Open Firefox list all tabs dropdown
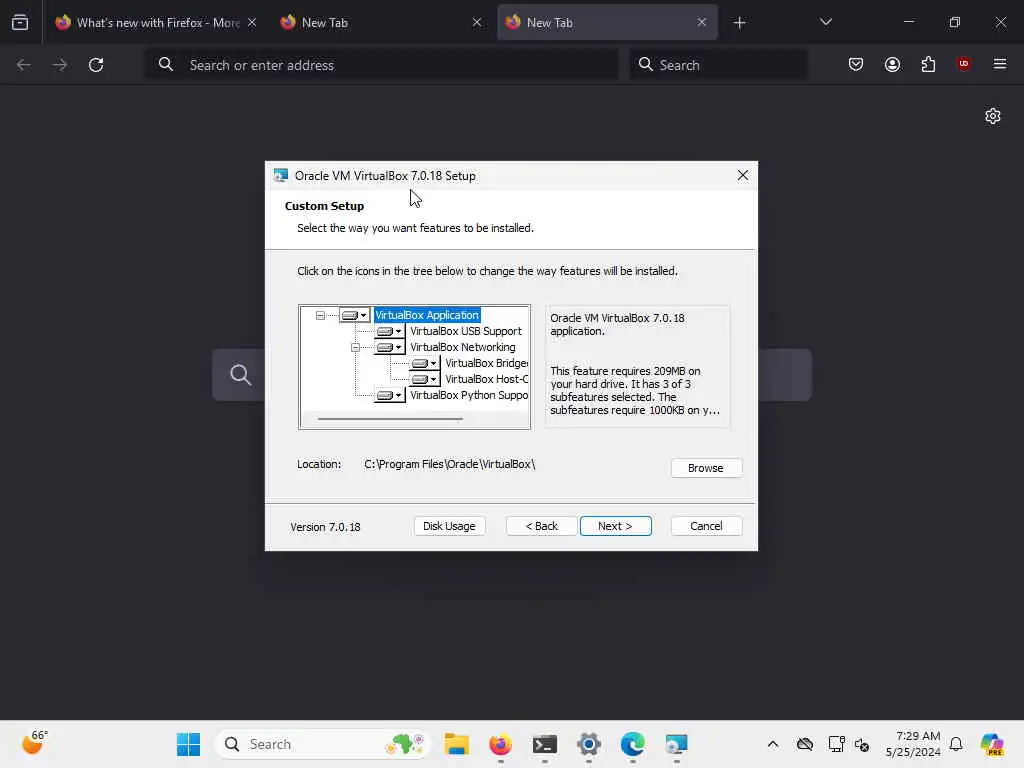Image resolution: width=1024 pixels, height=768 pixels. pos(825,22)
